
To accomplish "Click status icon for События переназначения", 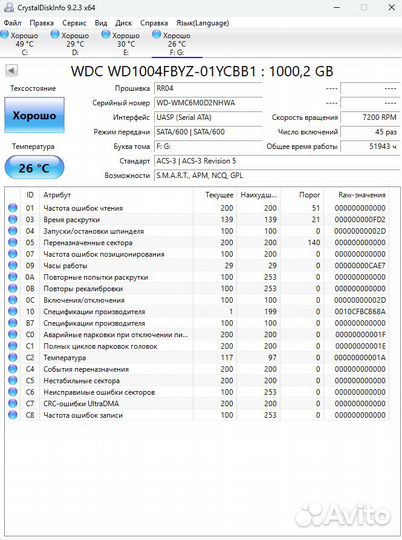I will (13, 369).
